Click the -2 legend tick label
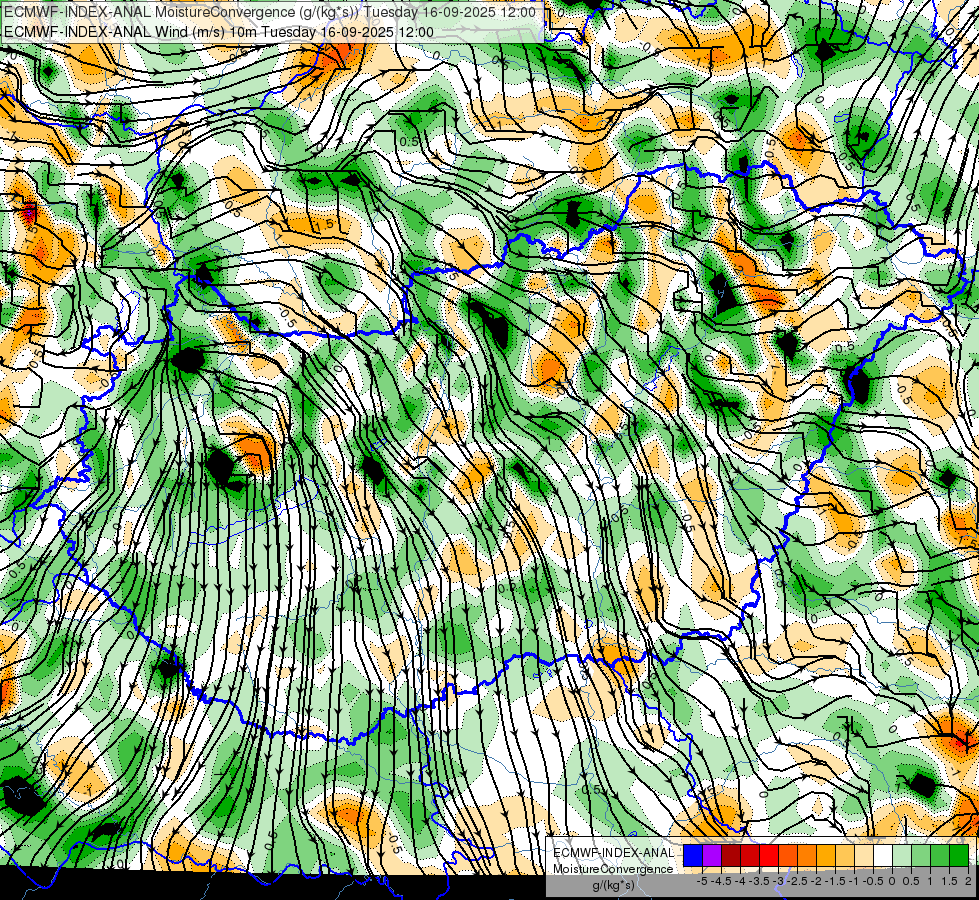This screenshot has width=979, height=900. pos(817,881)
